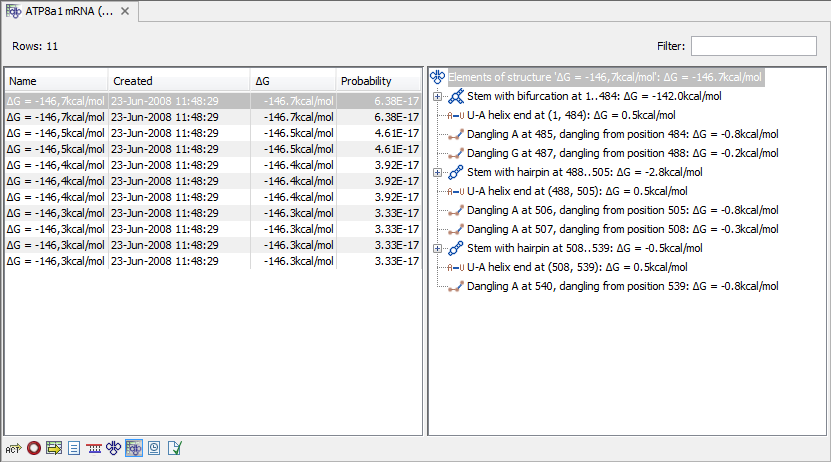Screen dimensions: 832x462
Task: Expand Stem with hairpin at 508..539
Action: point(438,248)
